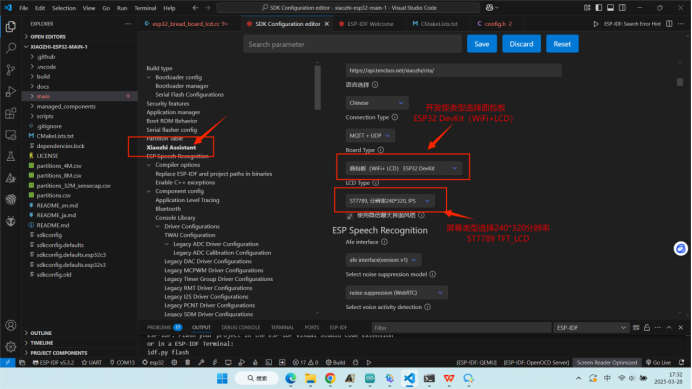Click the Save button
The width and height of the screenshot is (692, 389).
tap(481, 44)
